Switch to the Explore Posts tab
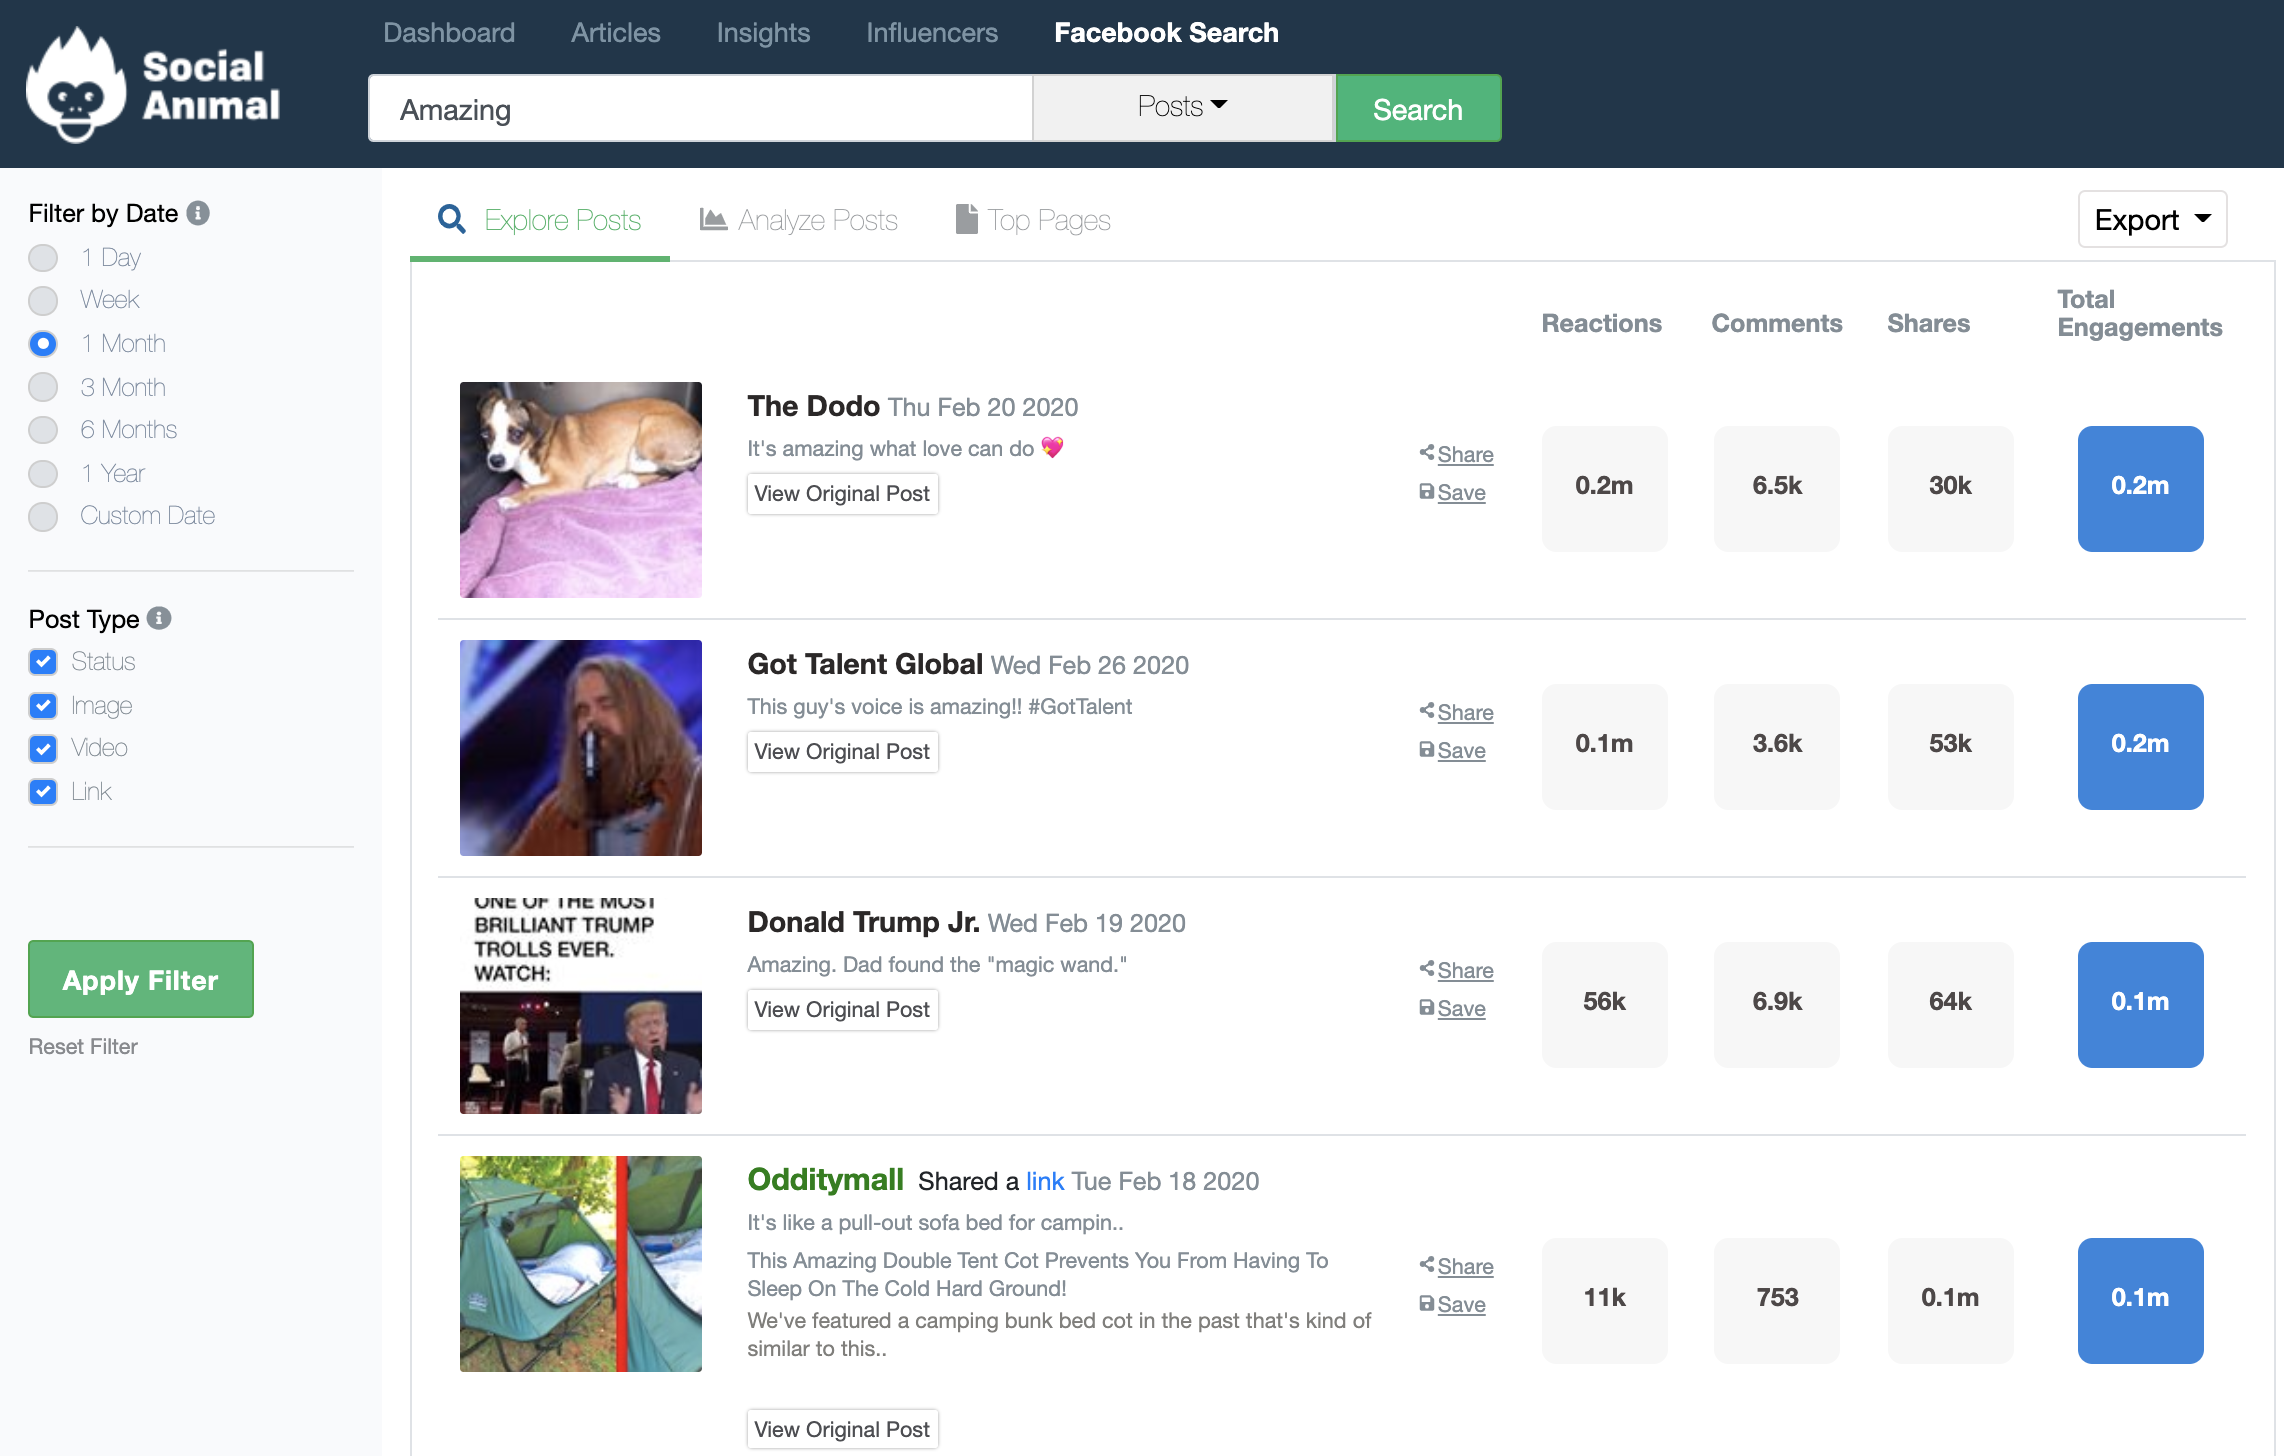Screen dimensions: 2284x1456 click(x=540, y=220)
